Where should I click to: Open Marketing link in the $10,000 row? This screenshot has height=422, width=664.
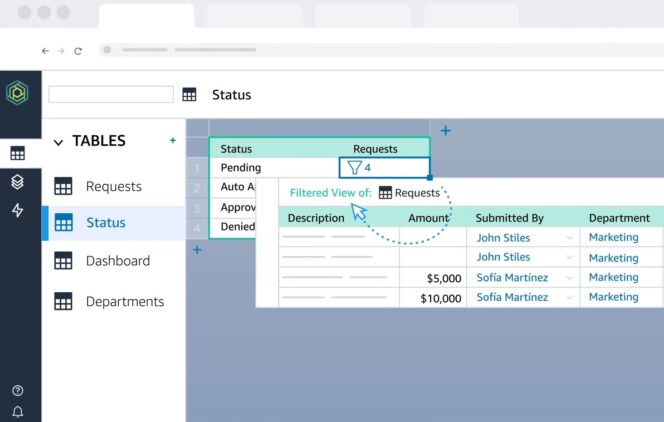click(614, 297)
